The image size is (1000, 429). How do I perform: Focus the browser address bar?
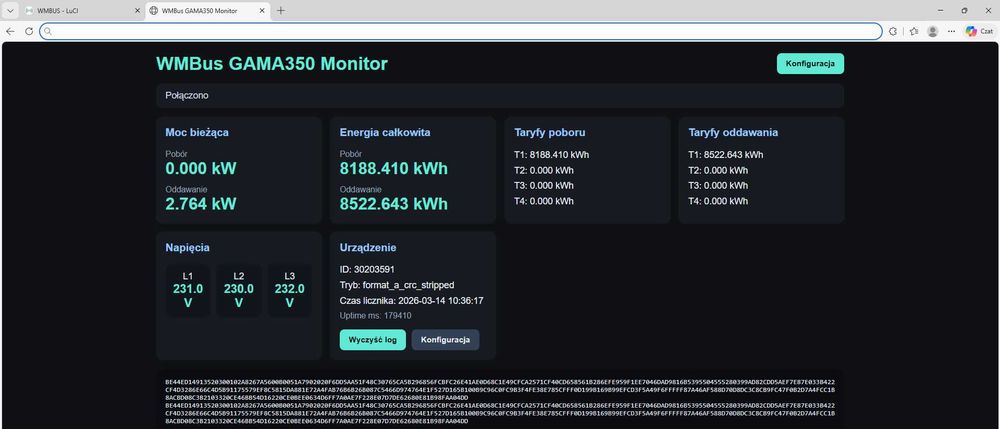pos(460,31)
